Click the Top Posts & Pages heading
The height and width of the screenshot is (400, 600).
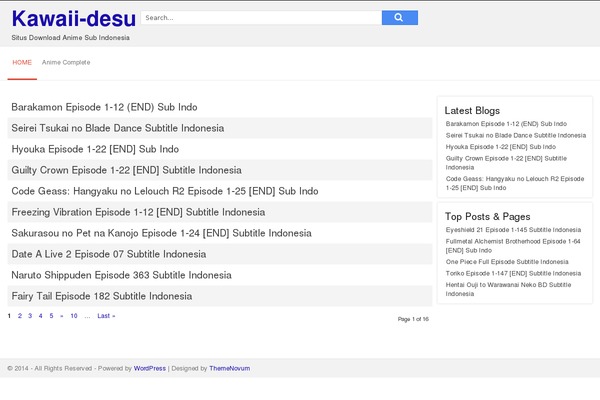point(488,217)
